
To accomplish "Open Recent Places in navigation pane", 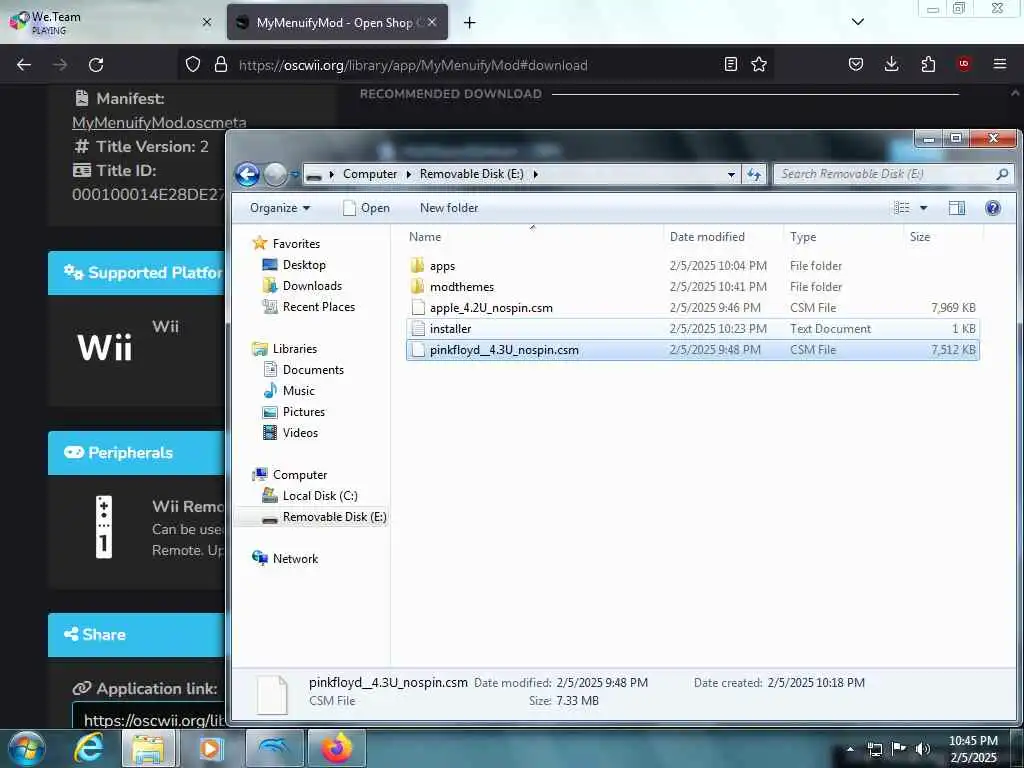I will click(x=319, y=307).
